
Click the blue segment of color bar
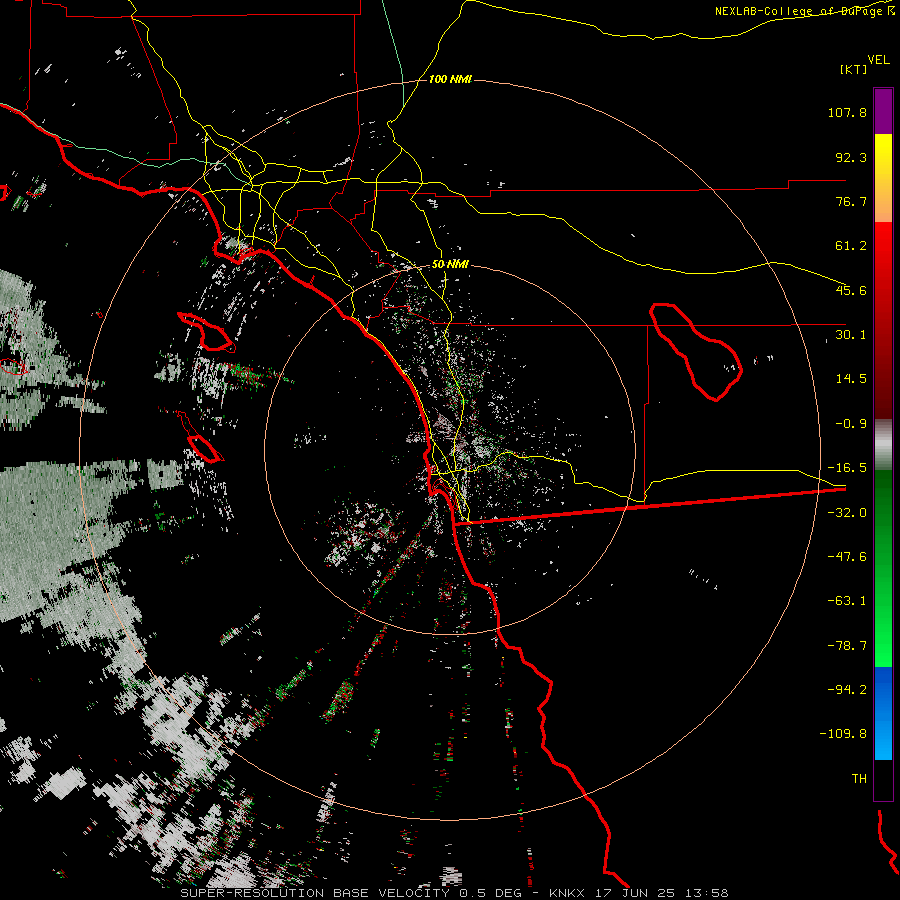(883, 713)
